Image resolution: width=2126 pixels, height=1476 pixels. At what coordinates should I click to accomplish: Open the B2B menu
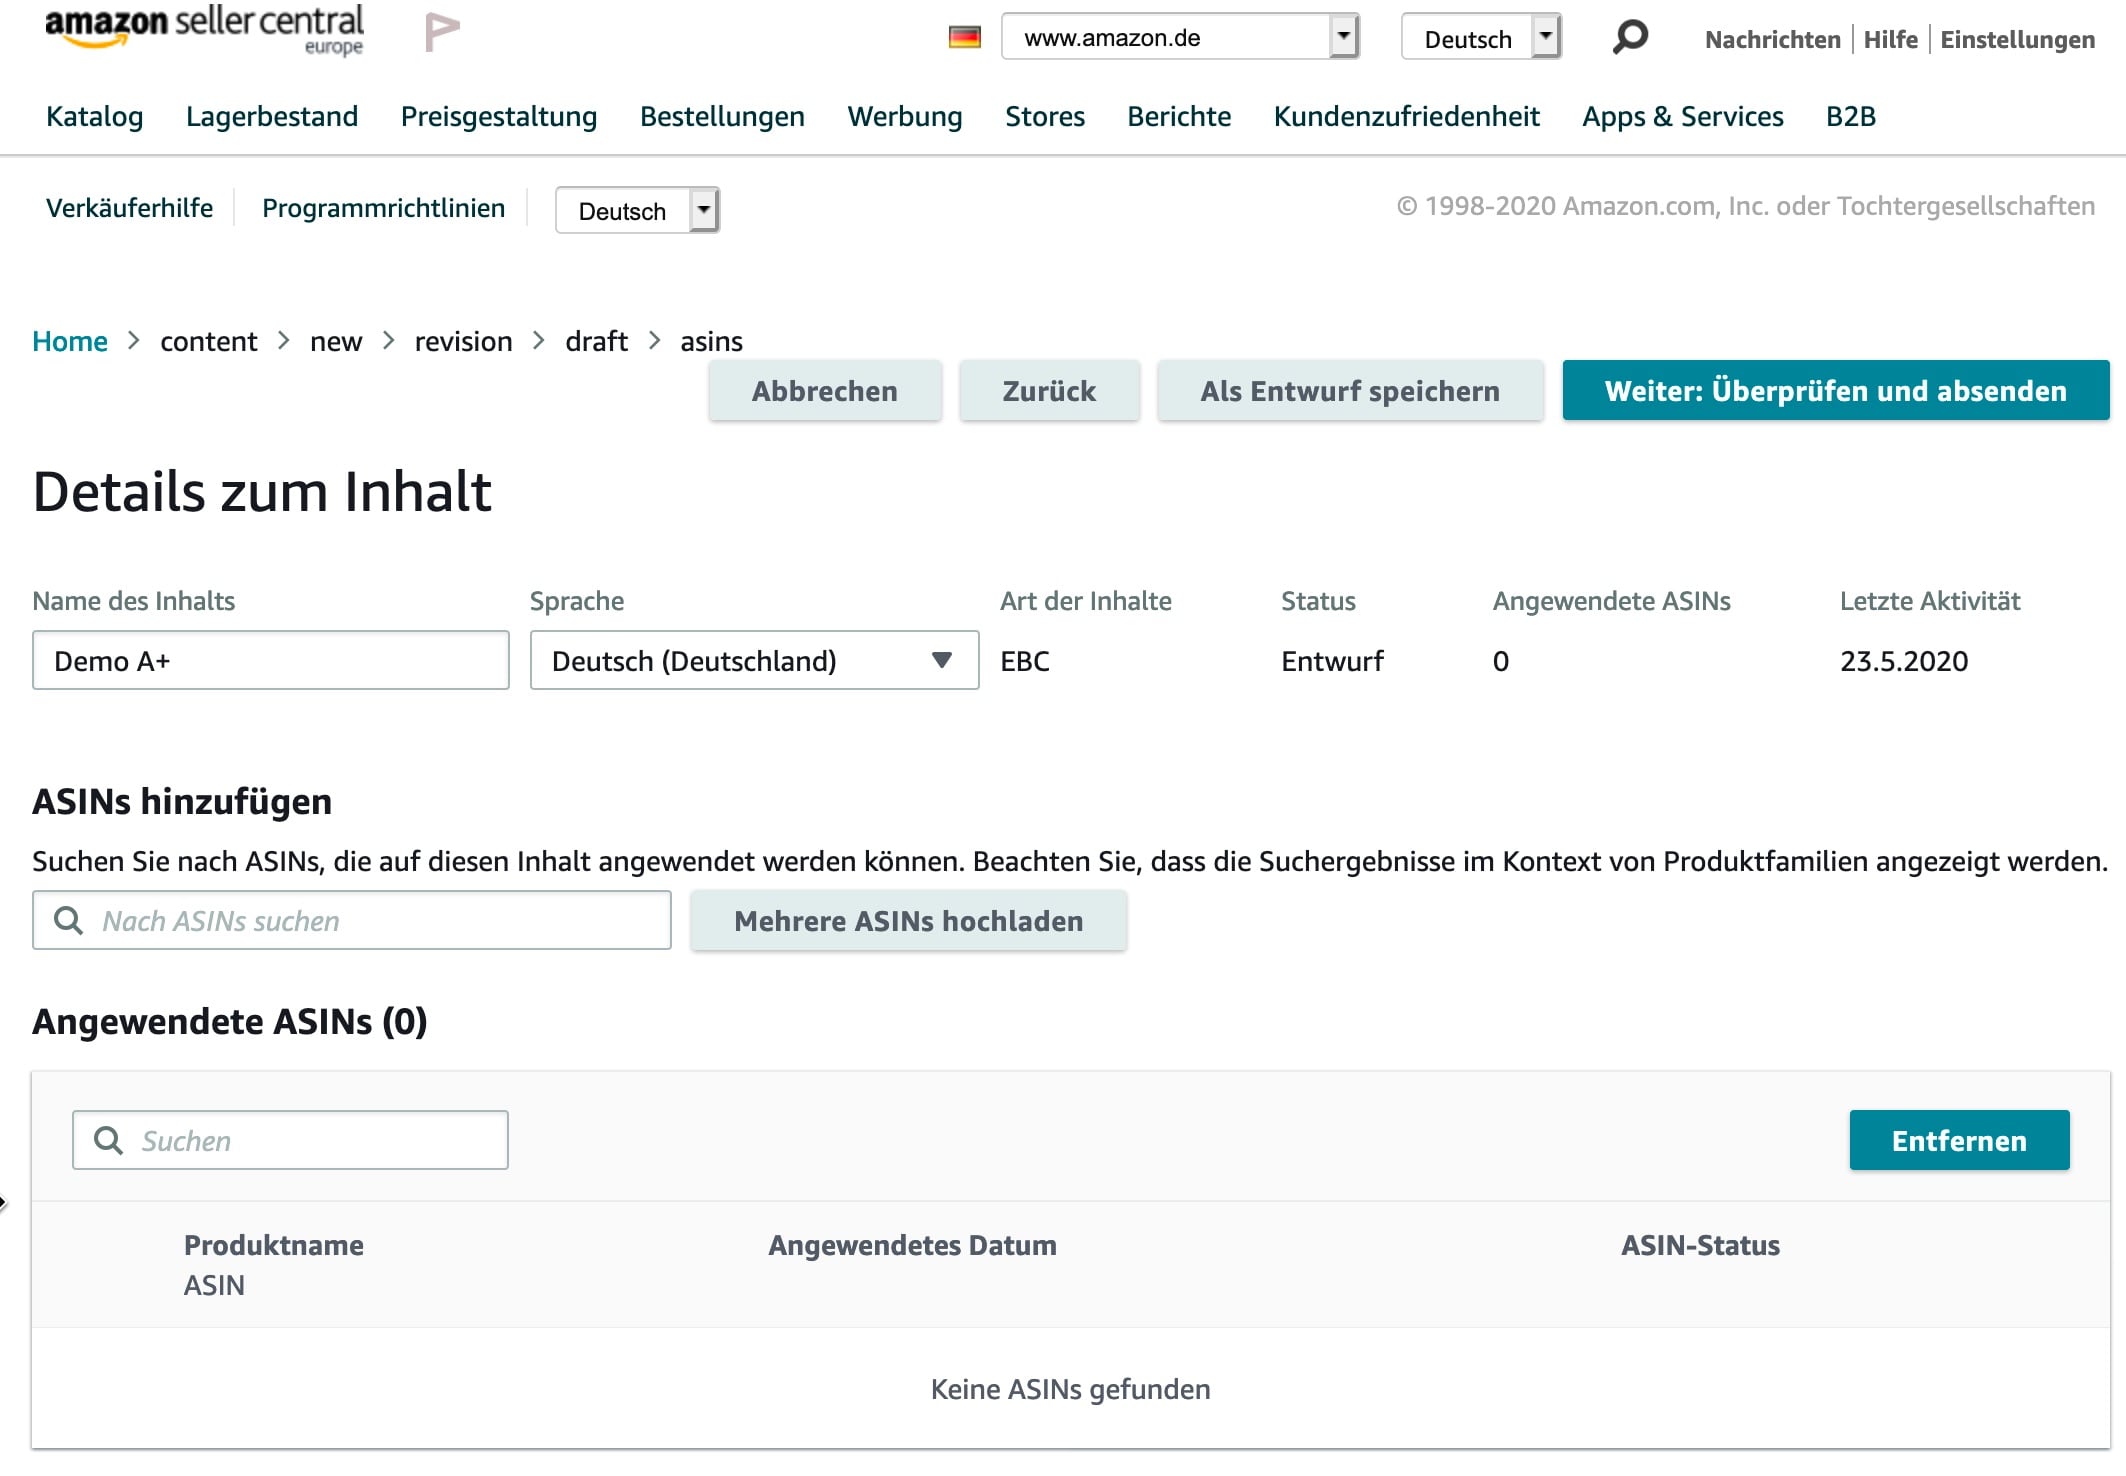[1851, 116]
